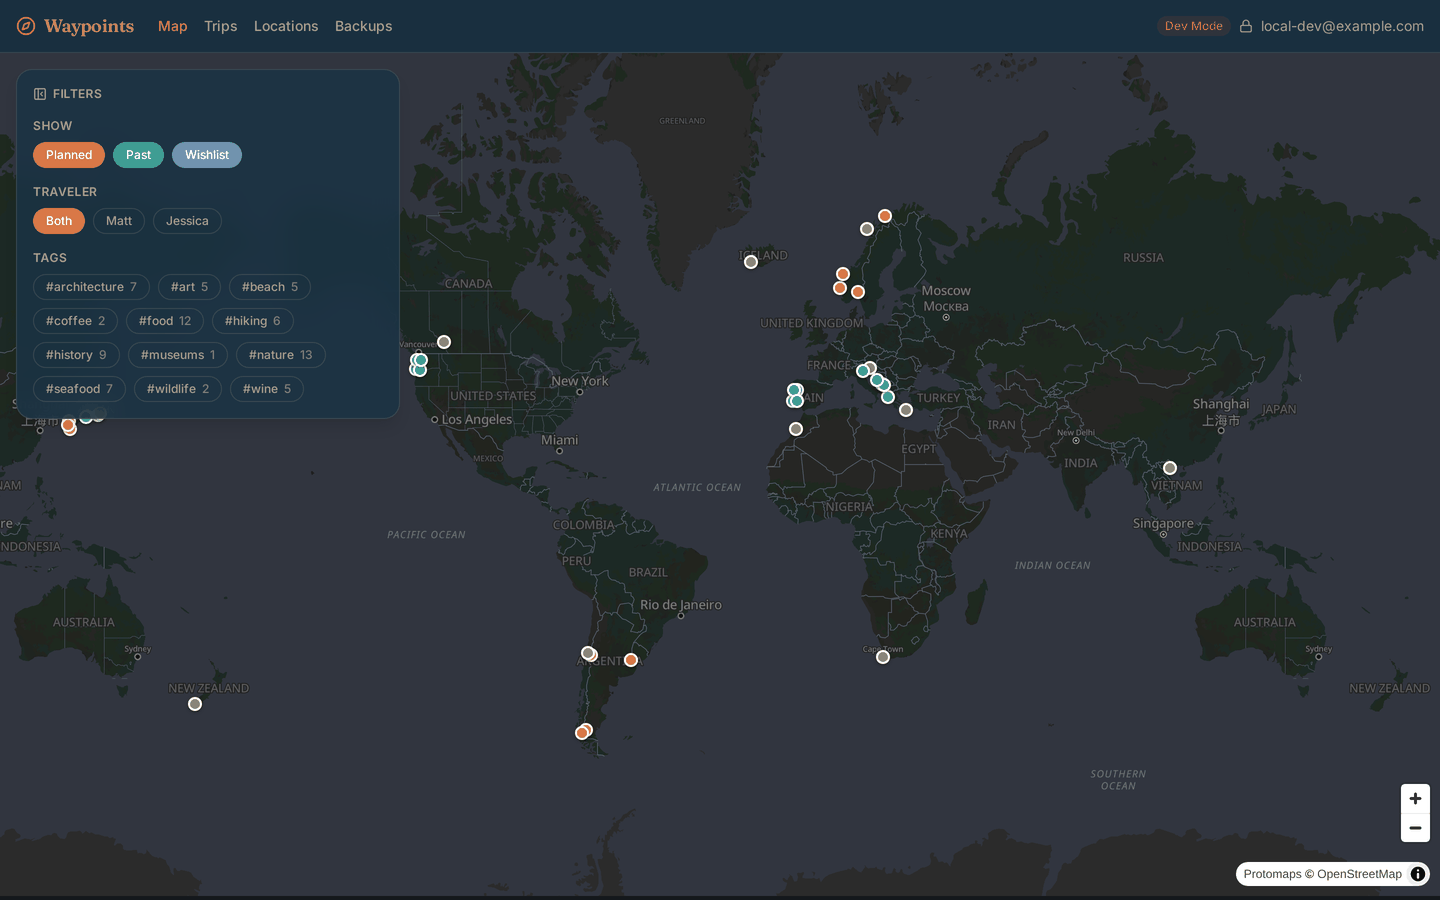Click the FILTERS panel heading
This screenshot has width=1440, height=900.
tap(77, 94)
